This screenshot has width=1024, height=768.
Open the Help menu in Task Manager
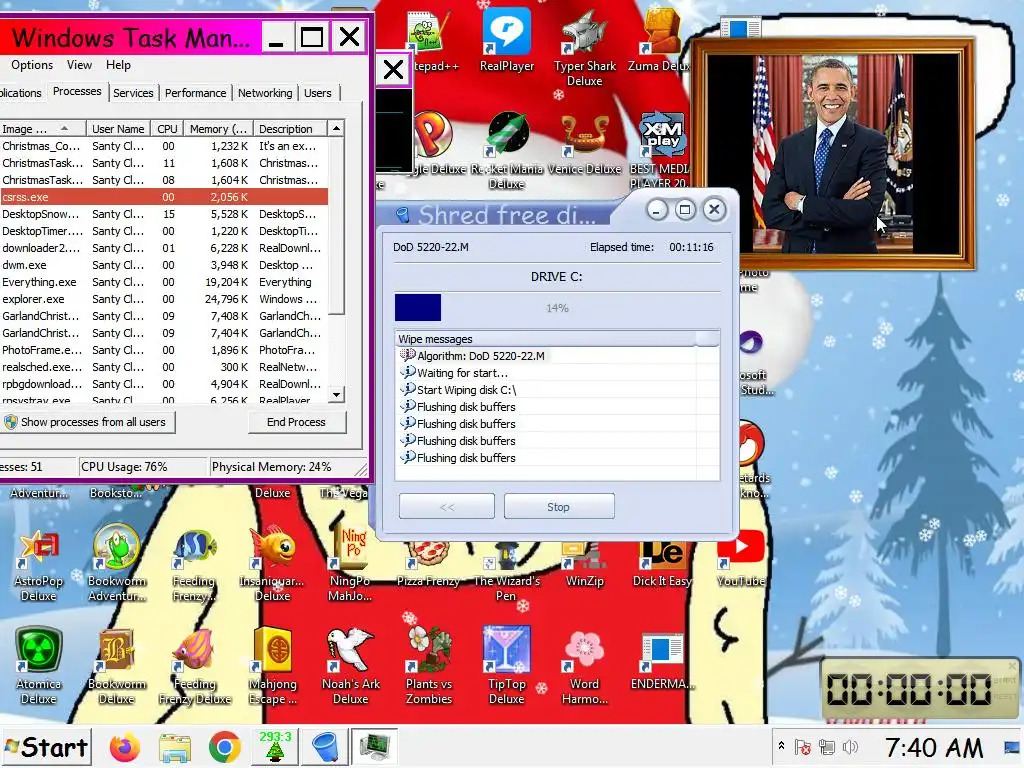click(118, 65)
